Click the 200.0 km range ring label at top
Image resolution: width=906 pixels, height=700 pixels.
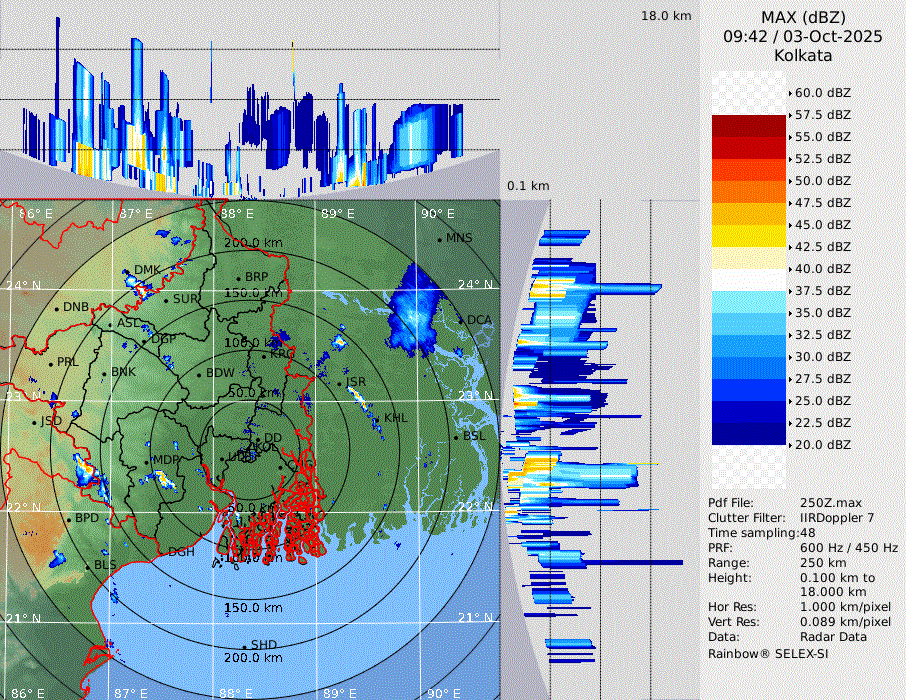coord(252,243)
